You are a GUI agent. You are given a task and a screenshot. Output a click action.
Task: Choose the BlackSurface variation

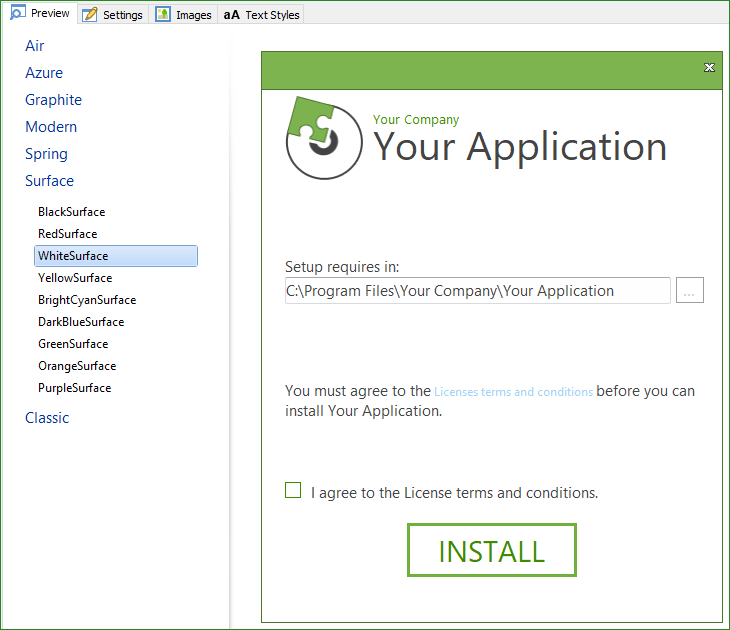[72, 212]
